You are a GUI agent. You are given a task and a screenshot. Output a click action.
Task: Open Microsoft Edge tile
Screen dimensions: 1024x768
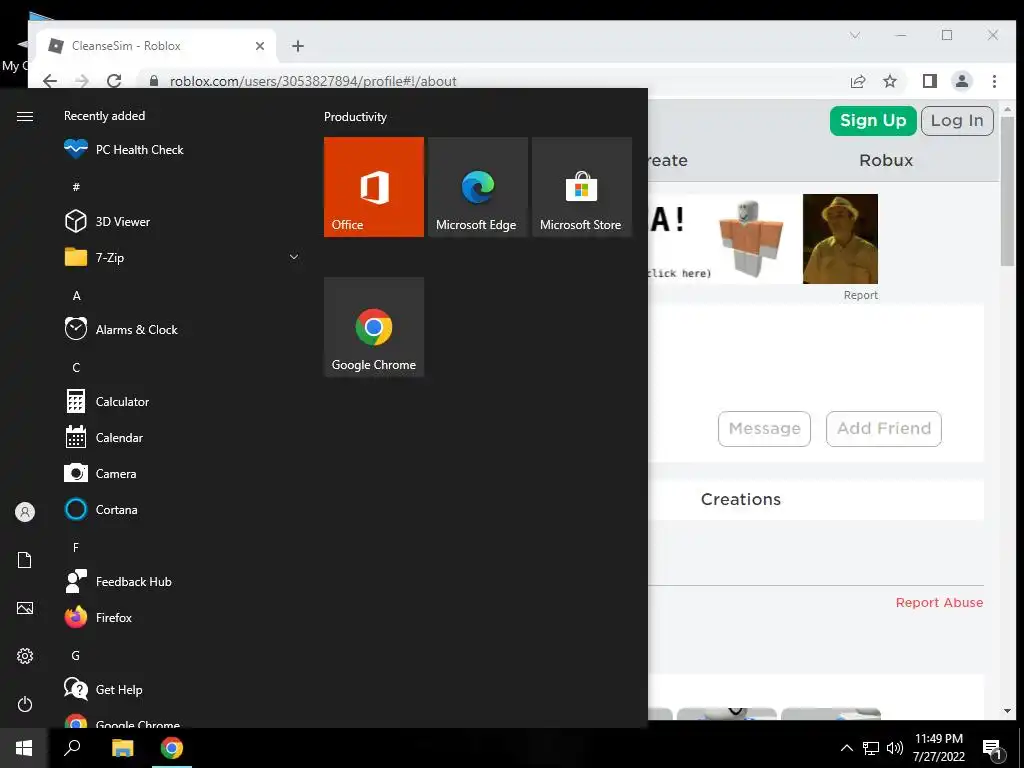[x=477, y=187]
